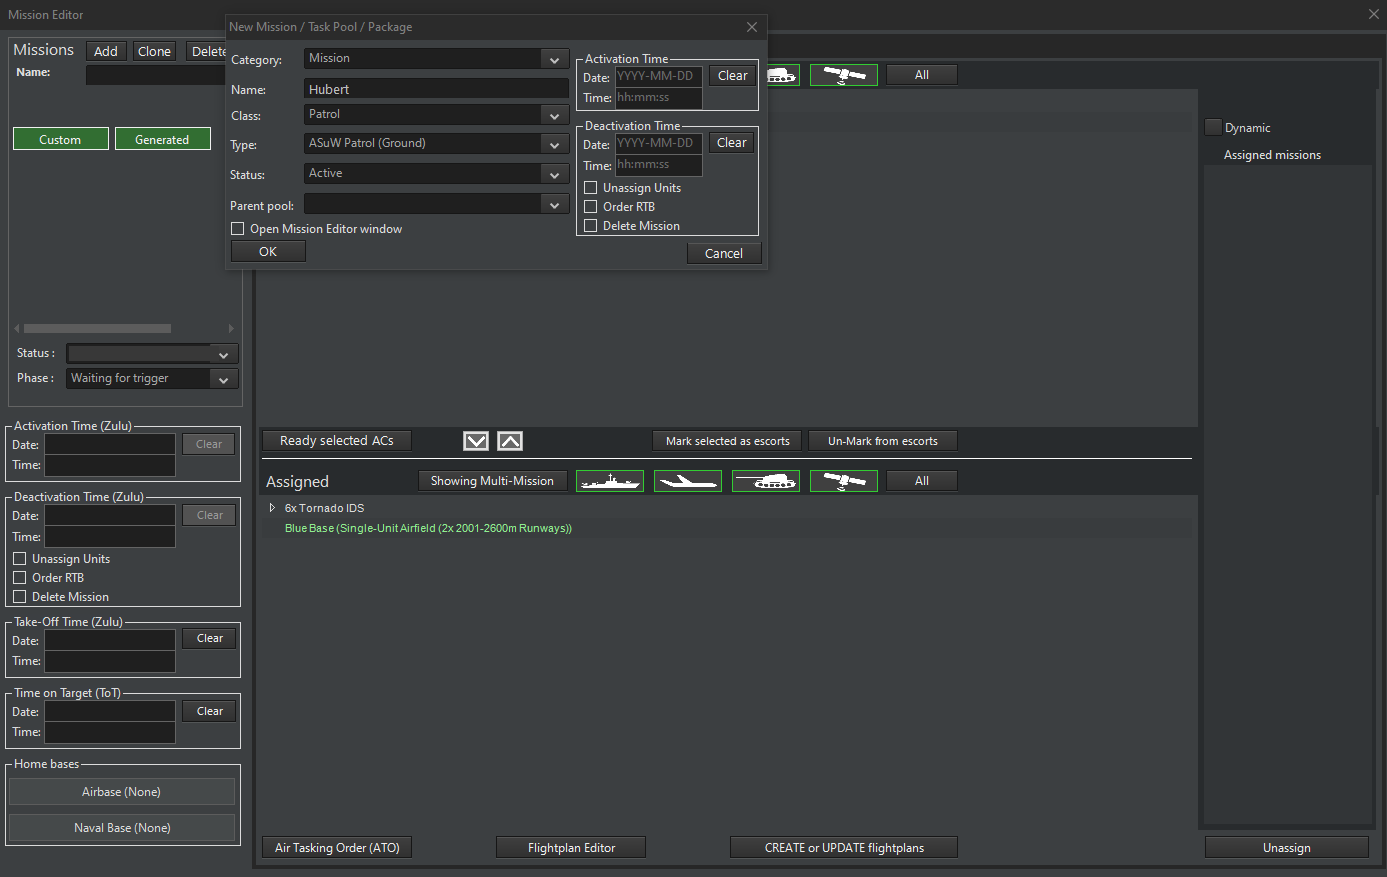Click the partially hidden tank filter beside the dialog

click(783, 75)
